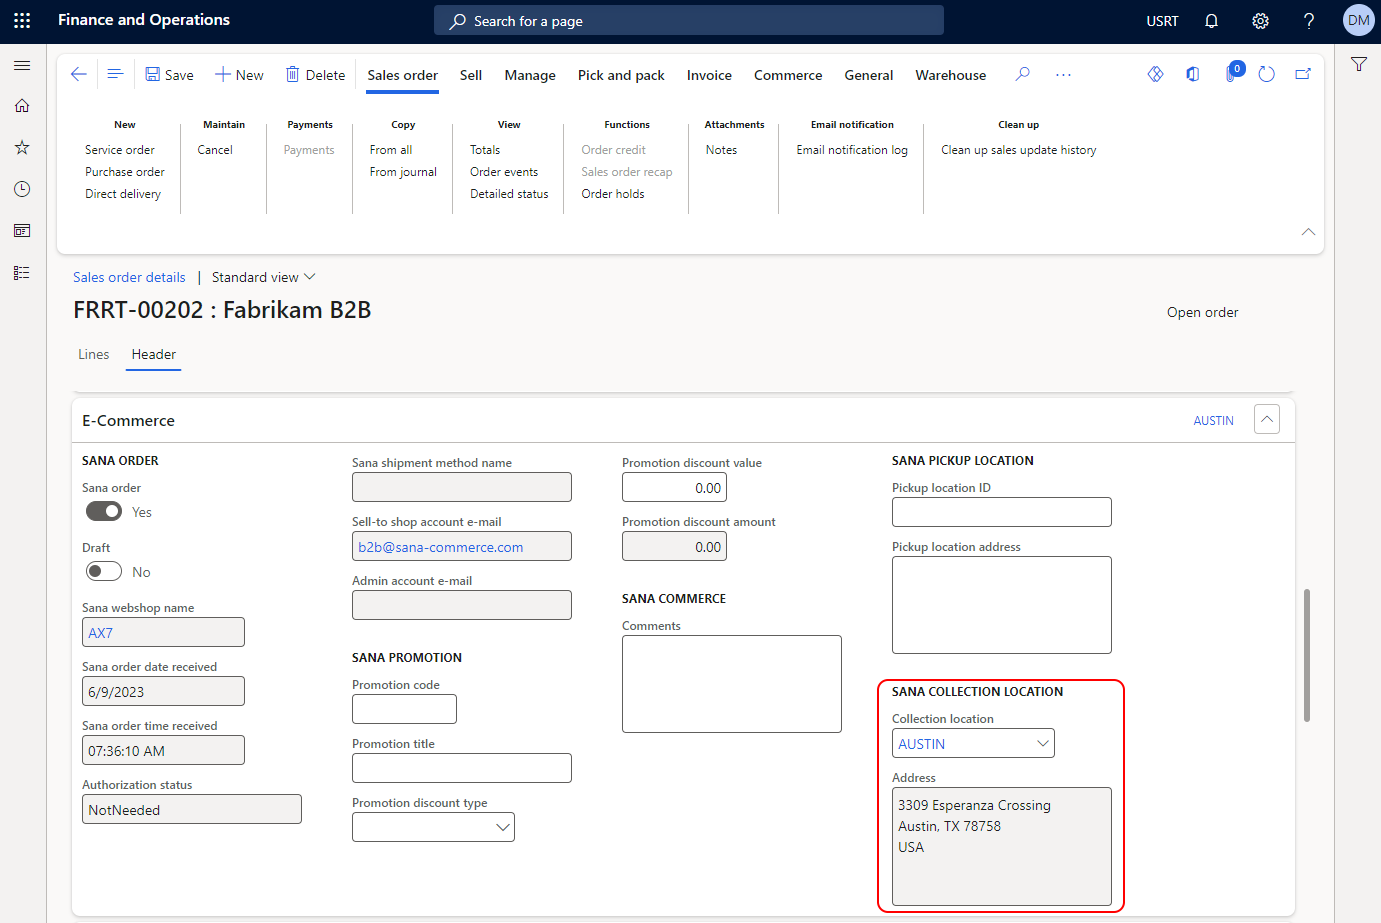The image size is (1381, 923).
Task: Click Service order under New
Action: click(120, 150)
